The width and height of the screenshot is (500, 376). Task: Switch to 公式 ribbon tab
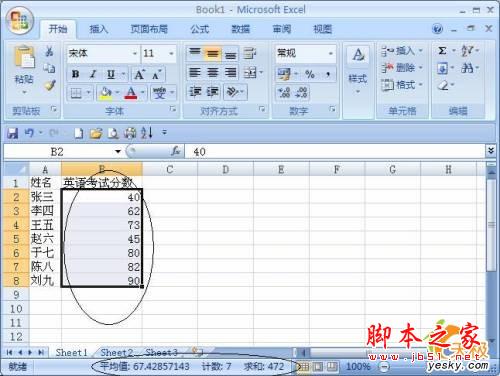pos(199,29)
